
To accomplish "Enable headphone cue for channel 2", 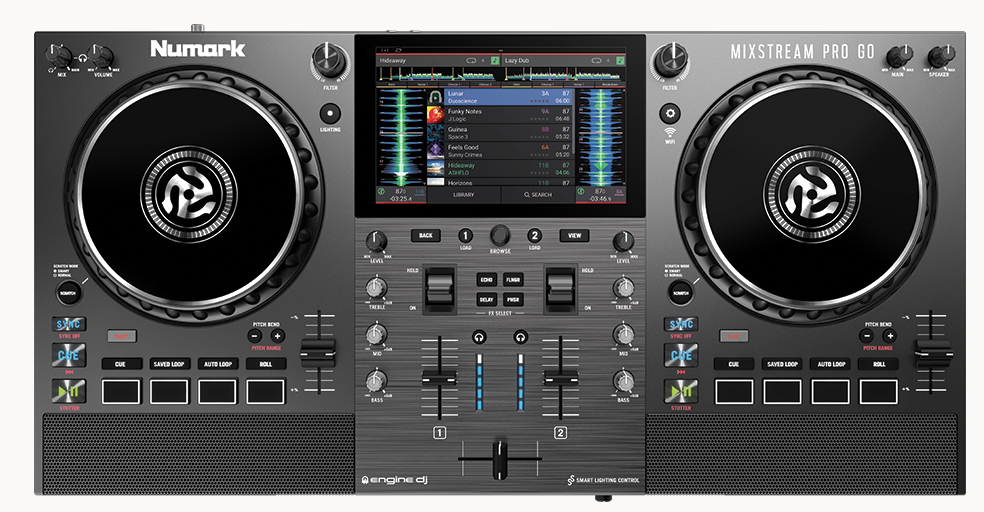I will click(x=520, y=338).
